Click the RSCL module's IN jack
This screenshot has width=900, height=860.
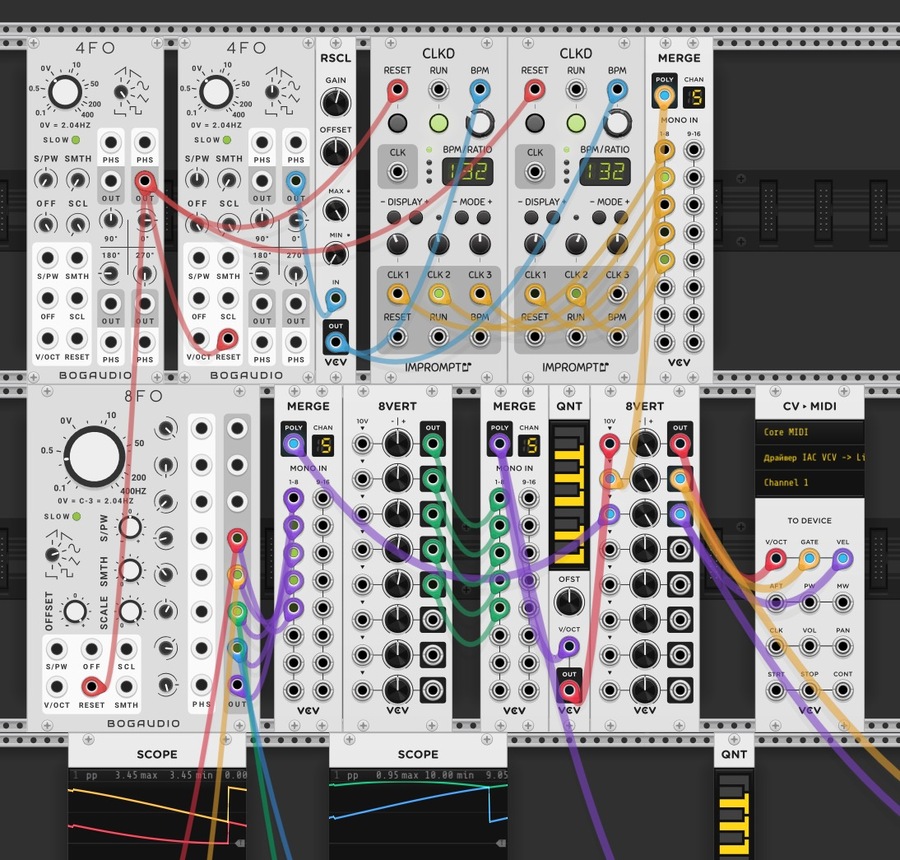pos(336,299)
